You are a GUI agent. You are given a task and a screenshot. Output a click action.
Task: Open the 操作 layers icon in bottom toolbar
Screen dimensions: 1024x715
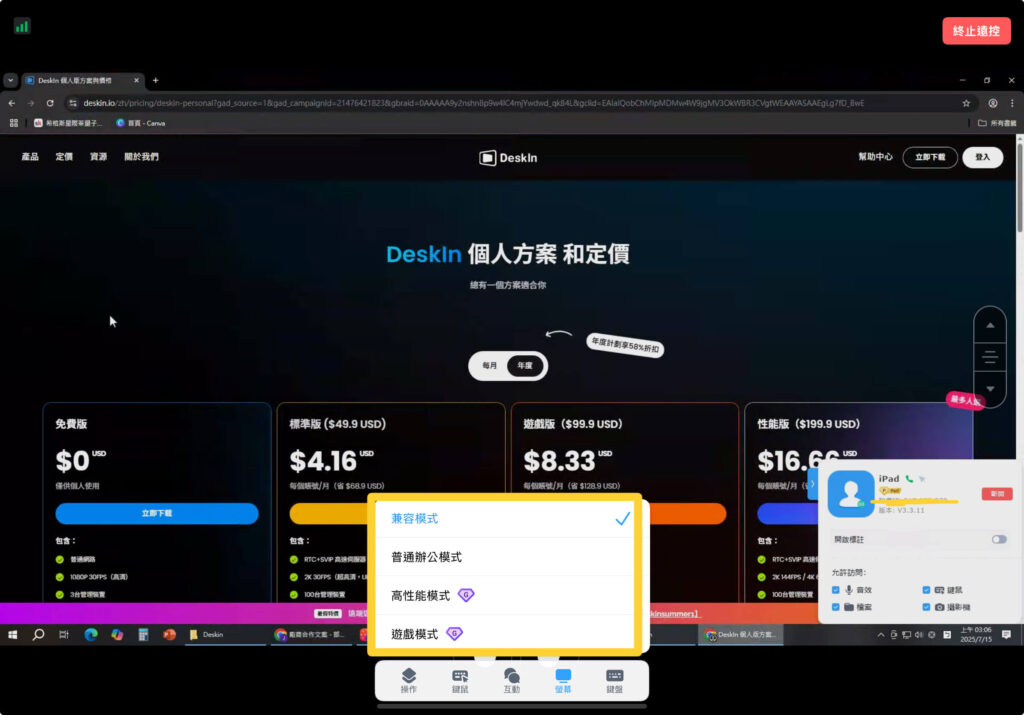pos(409,680)
